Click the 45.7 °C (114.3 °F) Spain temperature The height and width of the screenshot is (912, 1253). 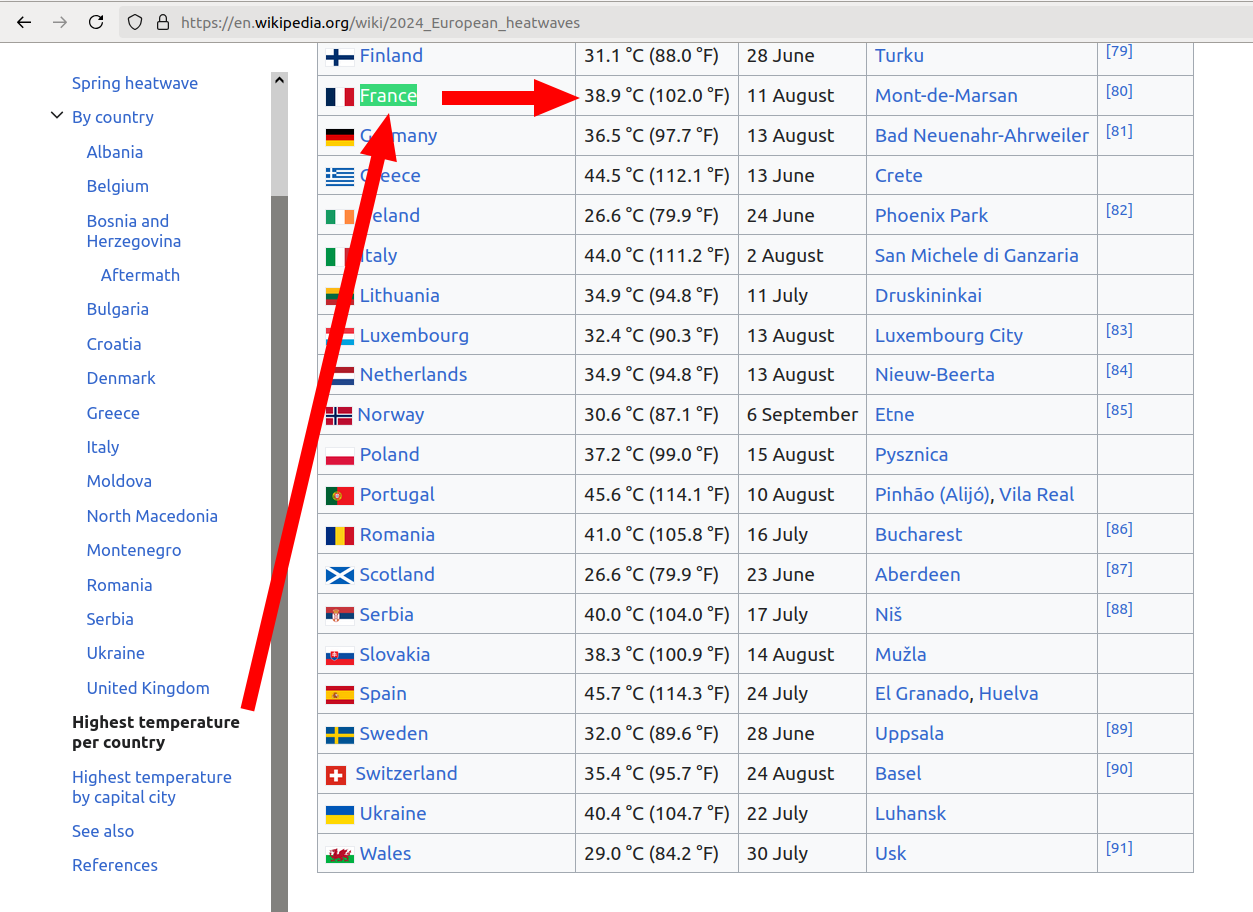(657, 694)
